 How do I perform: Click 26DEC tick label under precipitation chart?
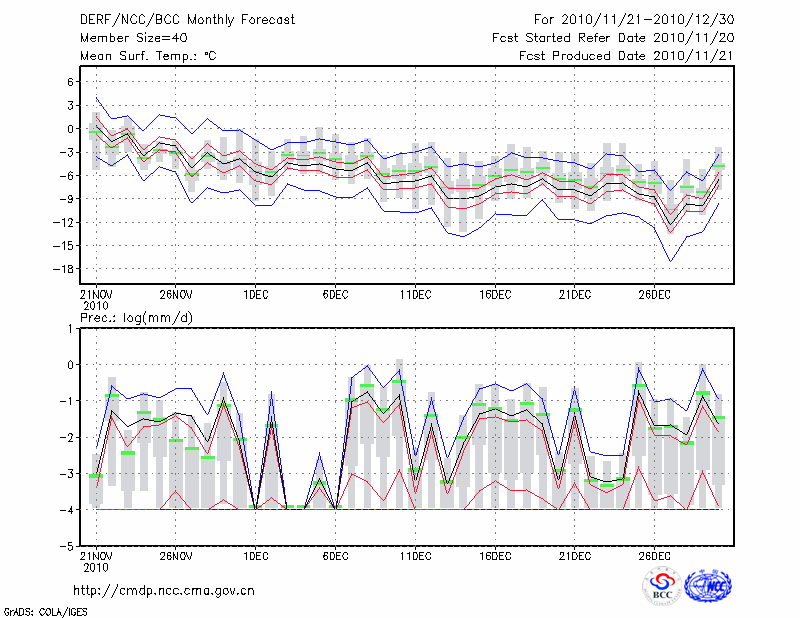655,555
